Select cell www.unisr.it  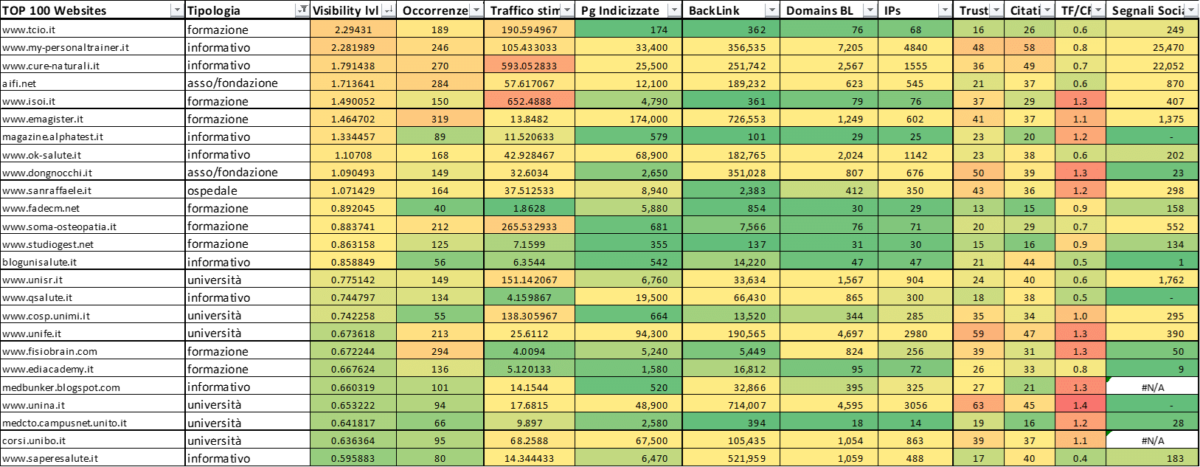[92, 281]
